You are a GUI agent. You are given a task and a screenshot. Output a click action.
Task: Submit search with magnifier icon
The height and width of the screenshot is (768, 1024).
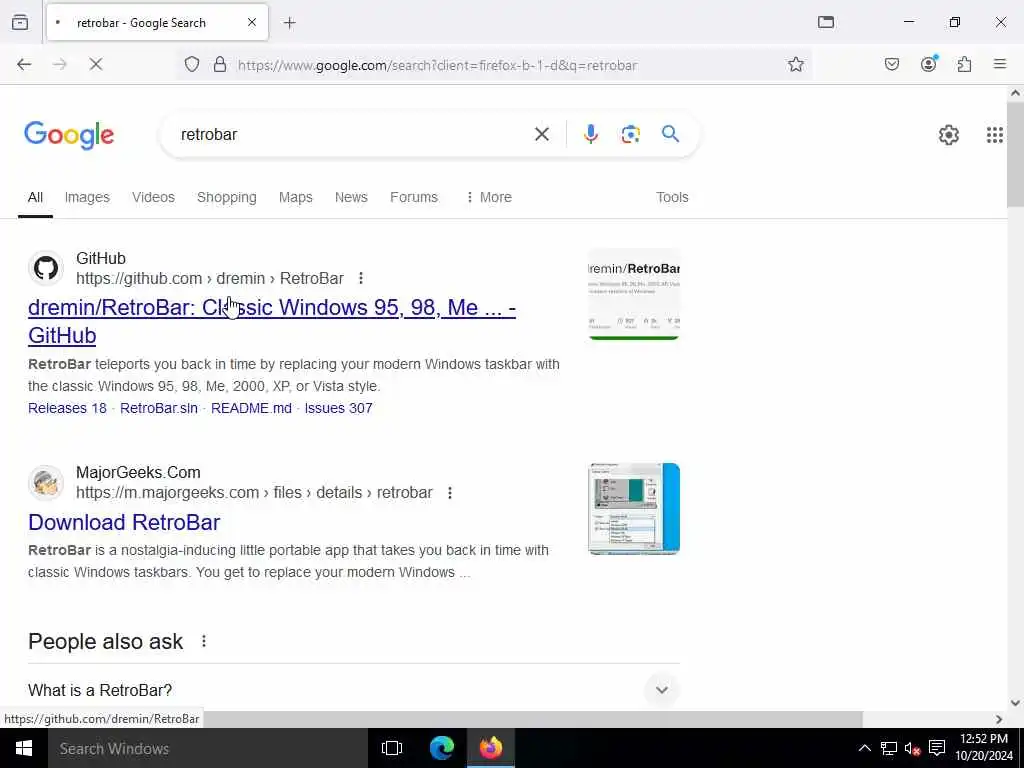670,134
